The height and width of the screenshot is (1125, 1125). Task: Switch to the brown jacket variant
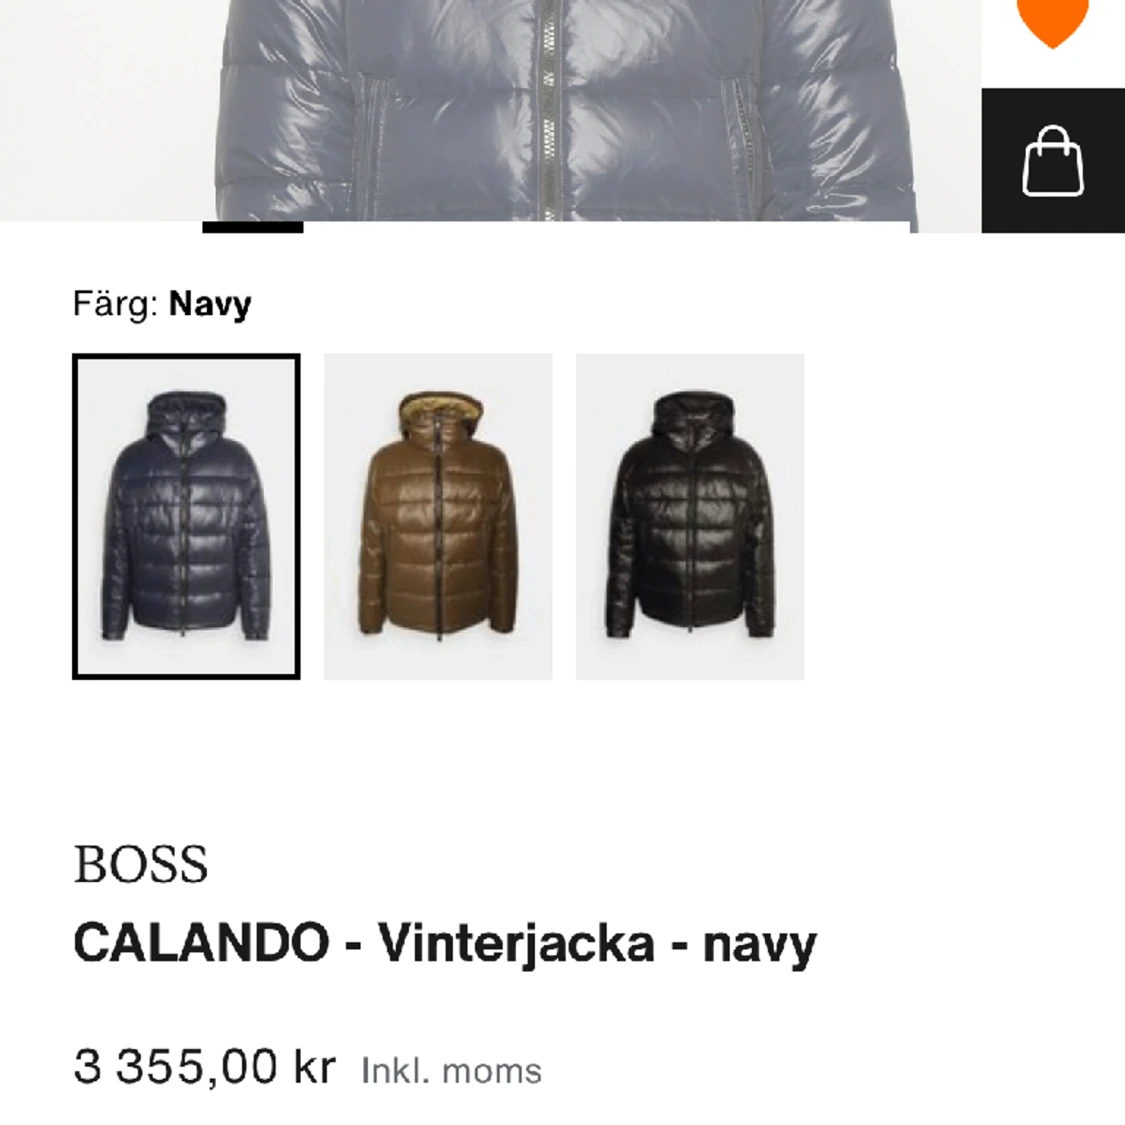pyautogui.click(x=437, y=517)
